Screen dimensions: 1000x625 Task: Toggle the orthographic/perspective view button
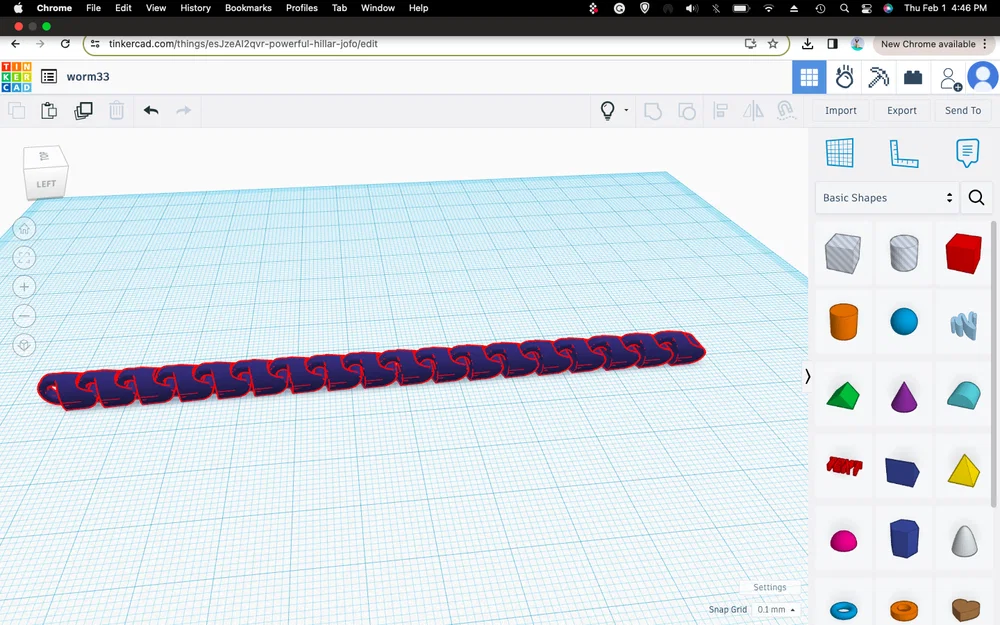tap(25, 345)
